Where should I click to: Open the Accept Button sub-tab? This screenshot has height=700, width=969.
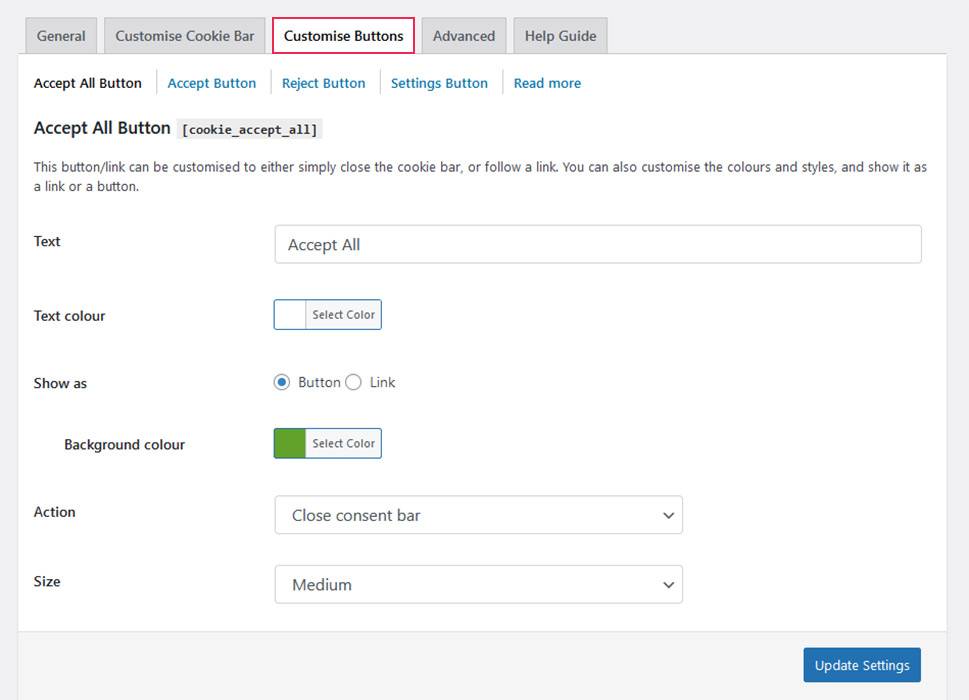click(212, 83)
